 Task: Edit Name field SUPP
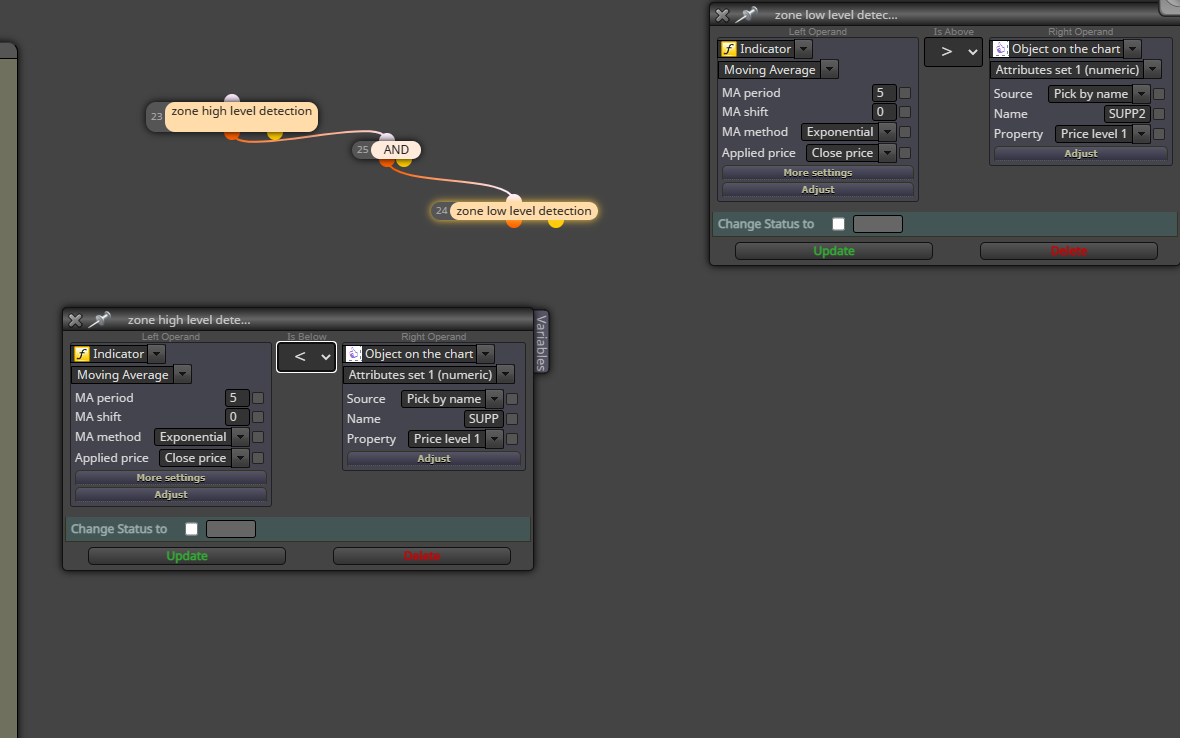(x=482, y=419)
